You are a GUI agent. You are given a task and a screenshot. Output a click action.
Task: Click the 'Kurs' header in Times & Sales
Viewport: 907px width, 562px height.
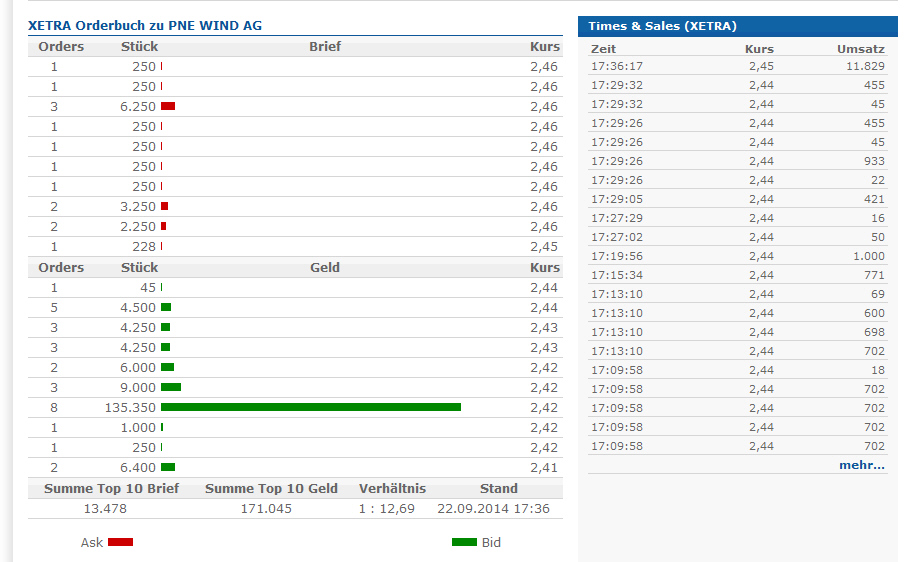(x=759, y=49)
